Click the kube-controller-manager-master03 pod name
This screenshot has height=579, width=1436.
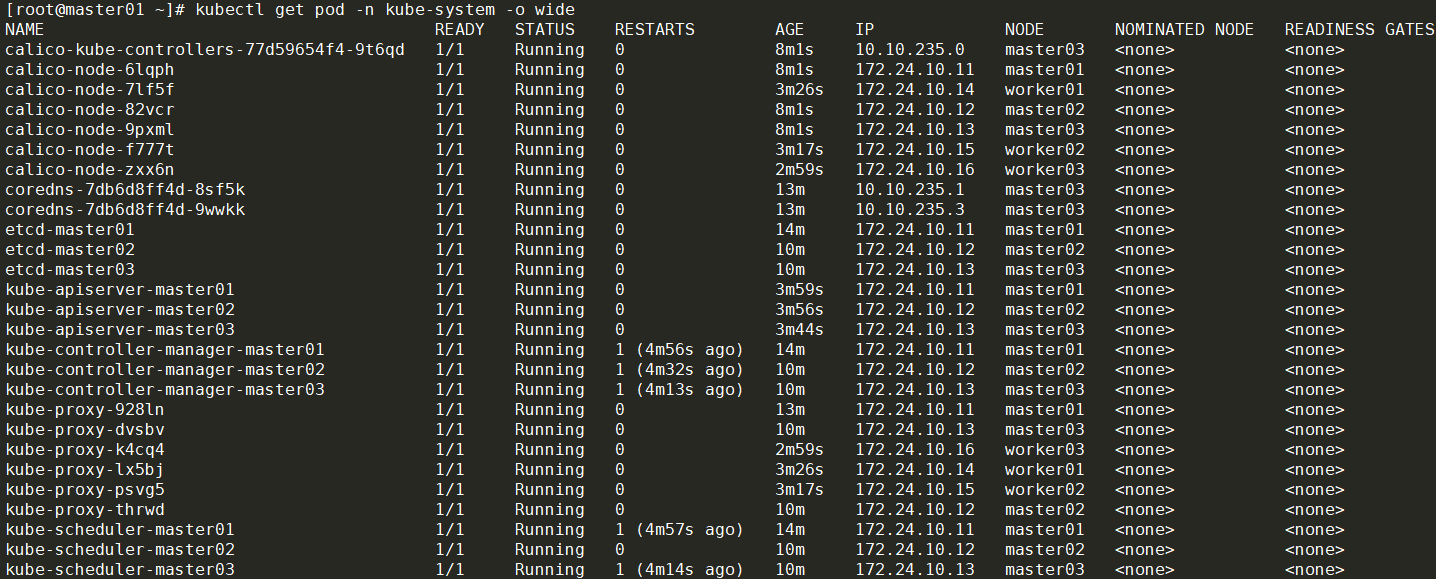coord(165,390)
